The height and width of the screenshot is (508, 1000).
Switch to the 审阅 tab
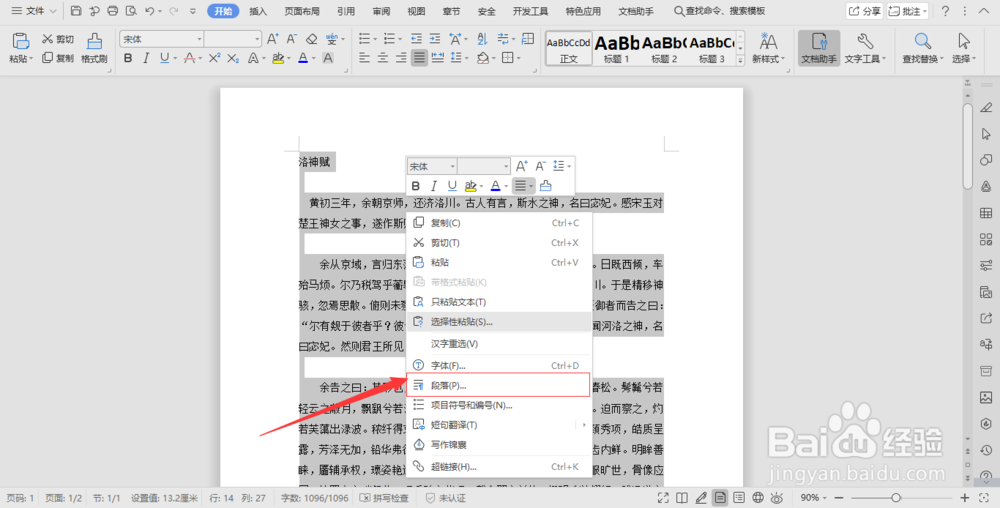pyautogui.click(x=381, y=11)
